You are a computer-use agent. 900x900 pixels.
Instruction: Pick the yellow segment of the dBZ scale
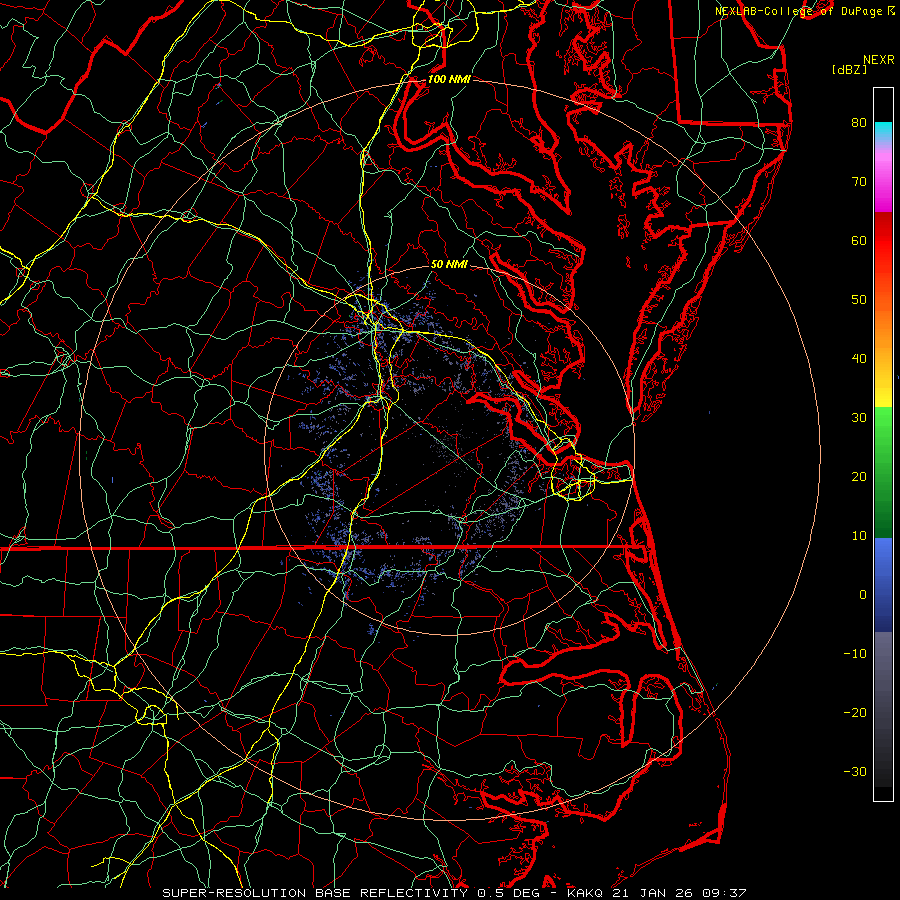click(883, 390)
